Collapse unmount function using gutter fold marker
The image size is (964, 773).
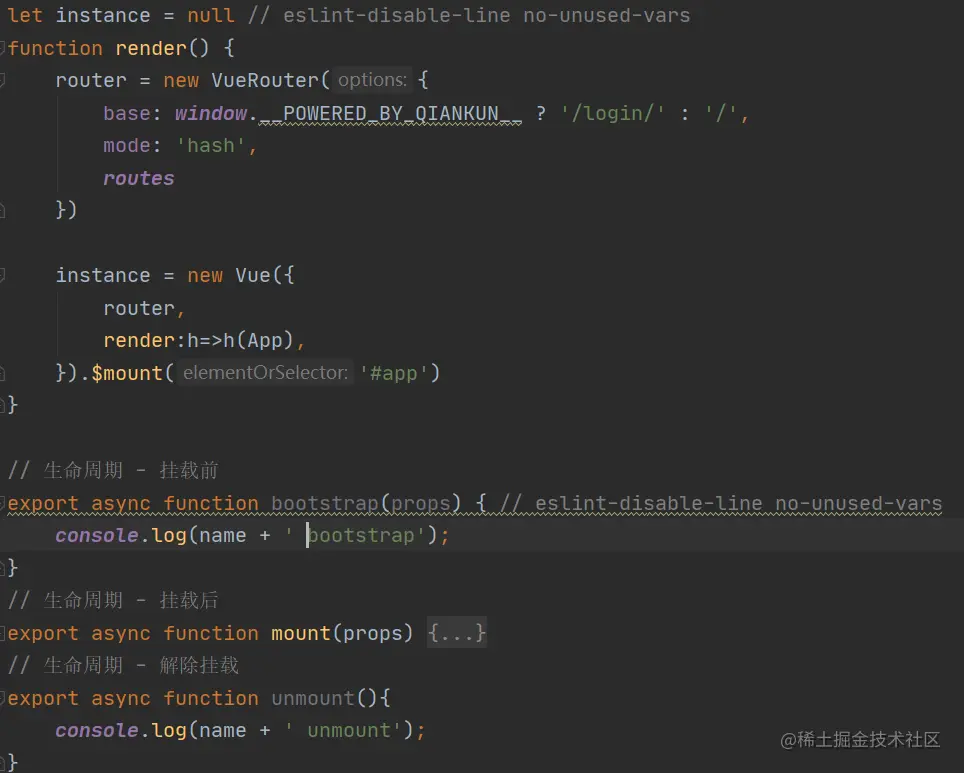click(2, 698)
